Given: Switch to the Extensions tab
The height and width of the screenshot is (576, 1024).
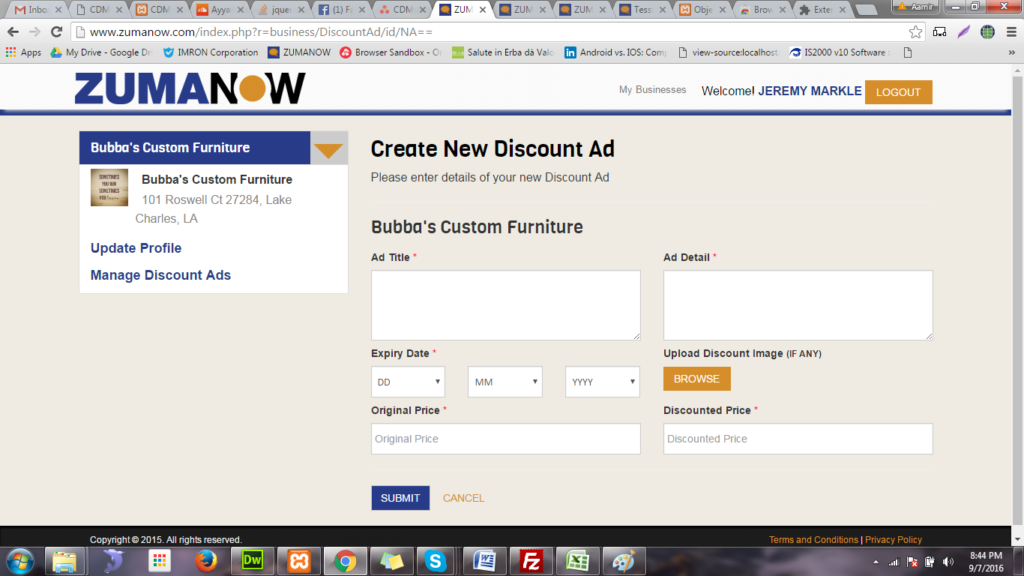Looking at the screenshot, I should point(822,10).
